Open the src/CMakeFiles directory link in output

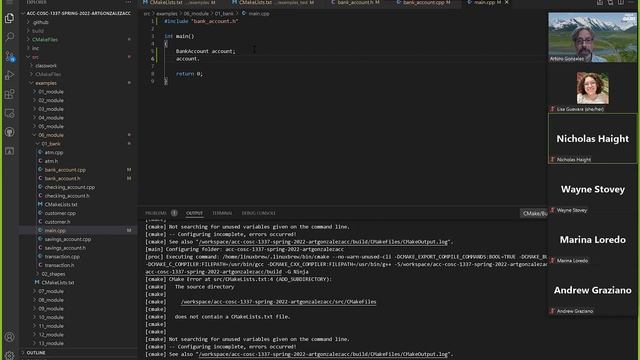pos(278,302)
